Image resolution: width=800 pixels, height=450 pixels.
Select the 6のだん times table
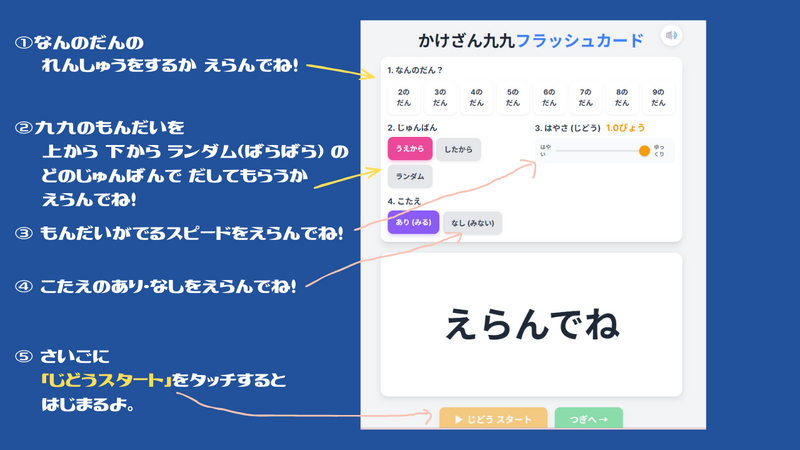(x=548, y=97)
